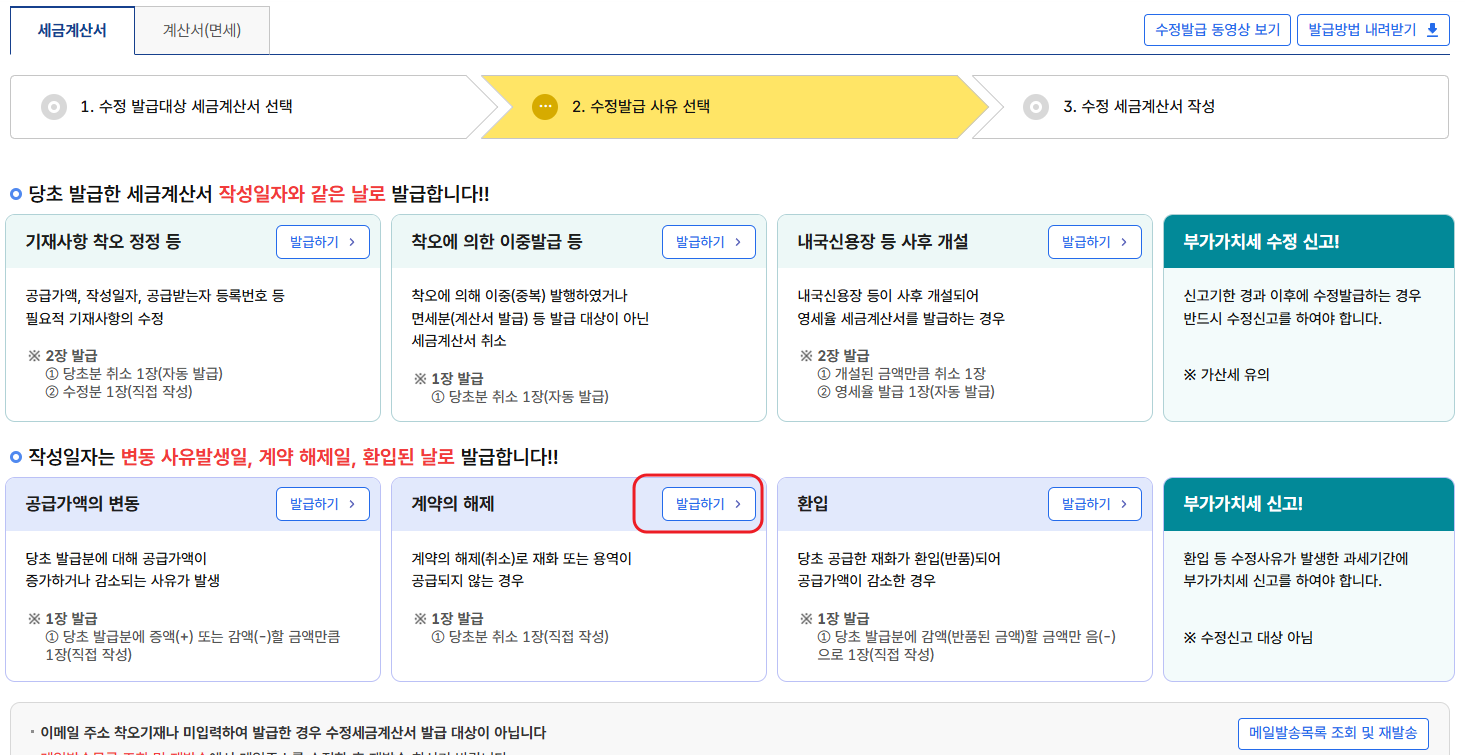Open 수정발급 동영상 보기

(1216, 30)
